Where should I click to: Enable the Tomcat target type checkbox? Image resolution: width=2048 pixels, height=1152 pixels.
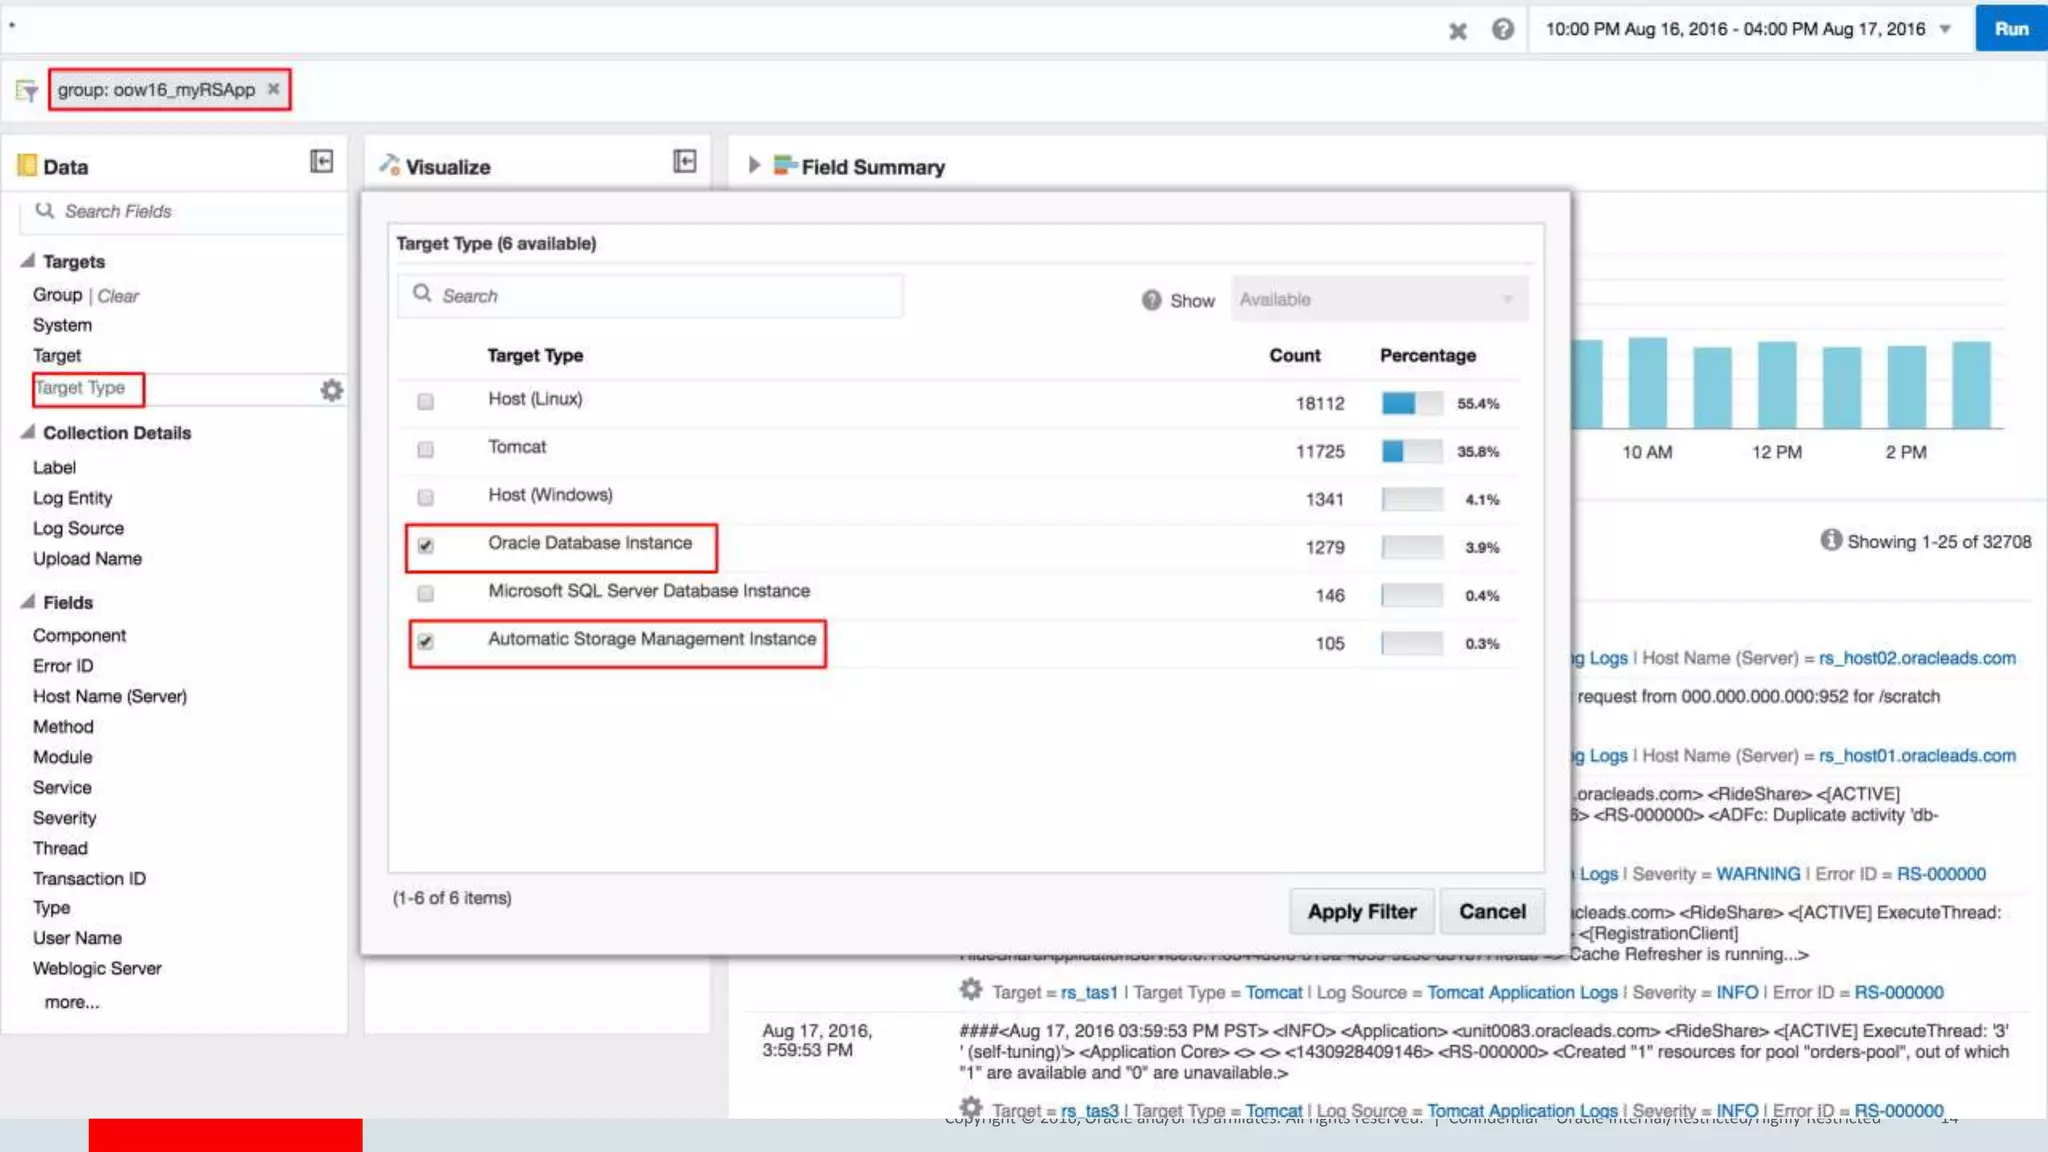[426, 450]
